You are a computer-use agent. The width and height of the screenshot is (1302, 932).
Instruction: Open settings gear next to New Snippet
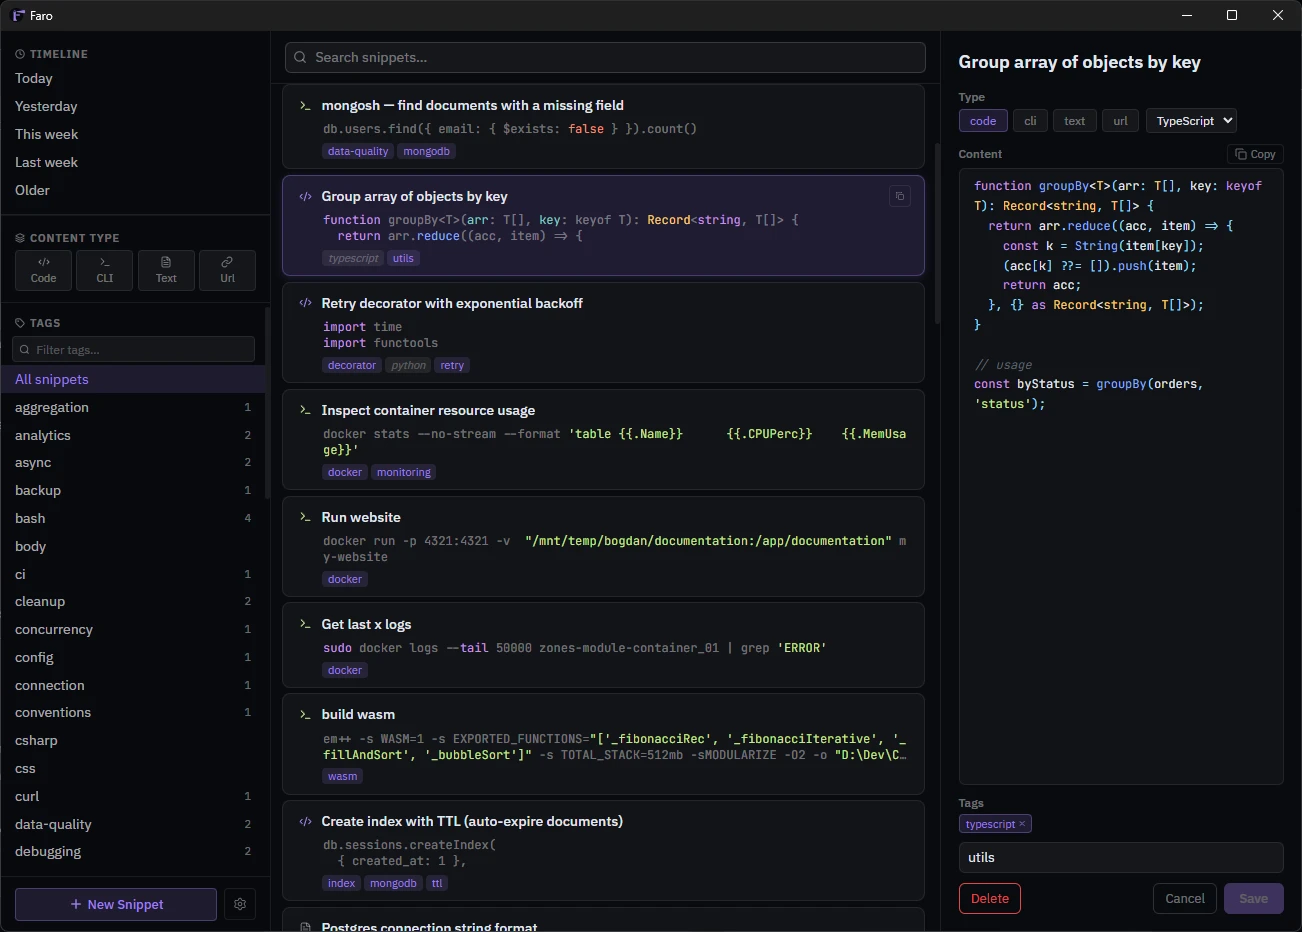[x=240, y=904]
